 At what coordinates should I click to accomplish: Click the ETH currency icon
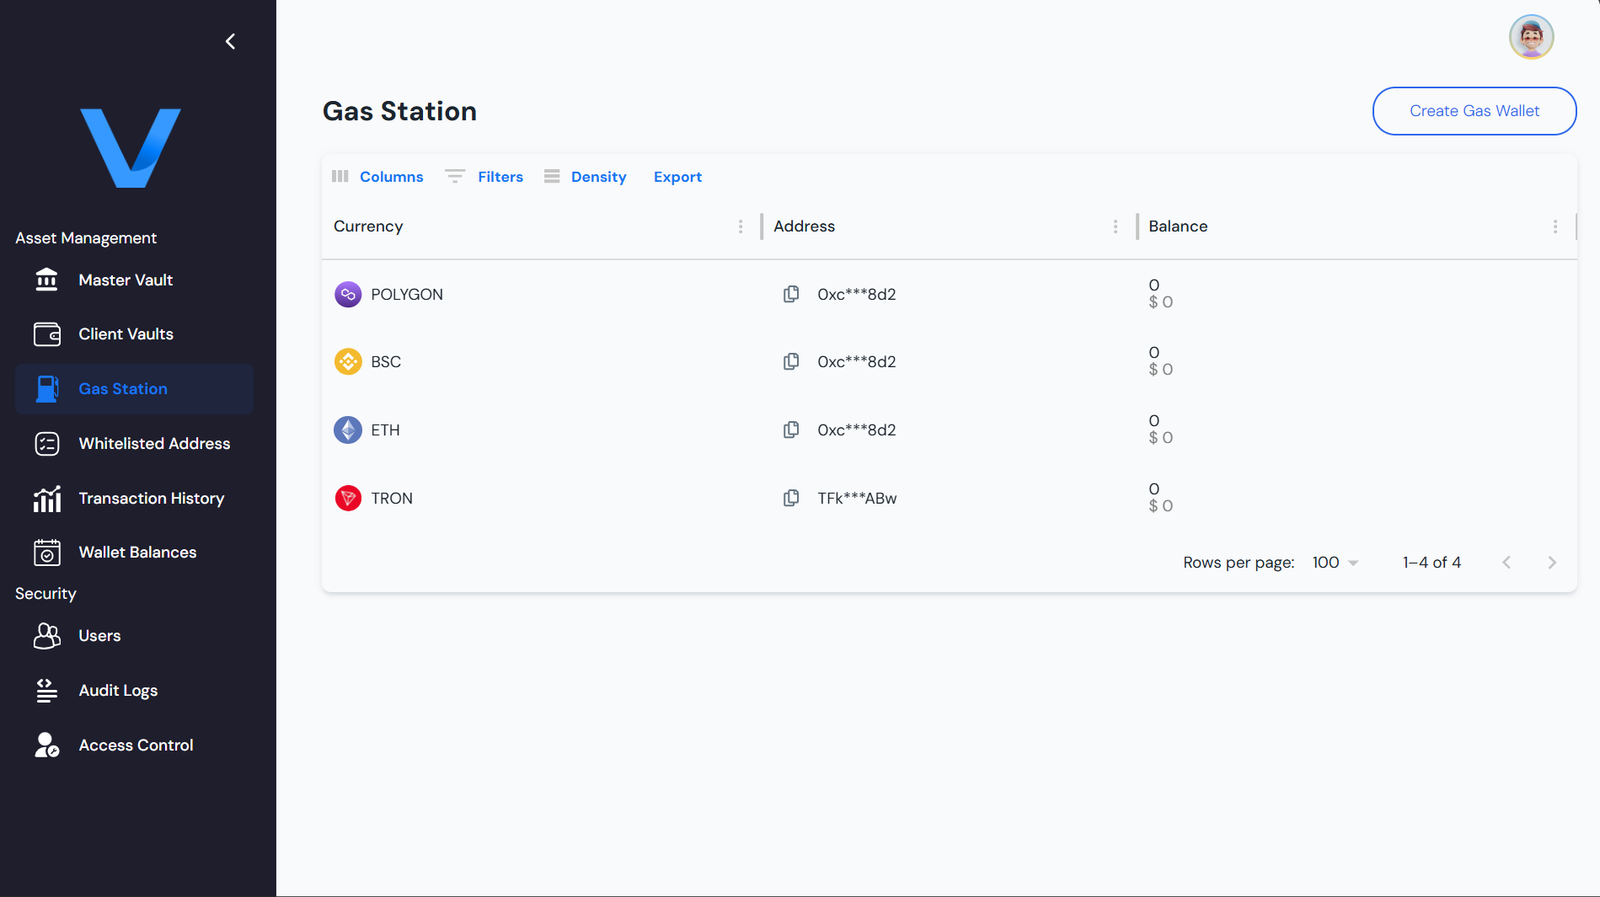point(348,430)
